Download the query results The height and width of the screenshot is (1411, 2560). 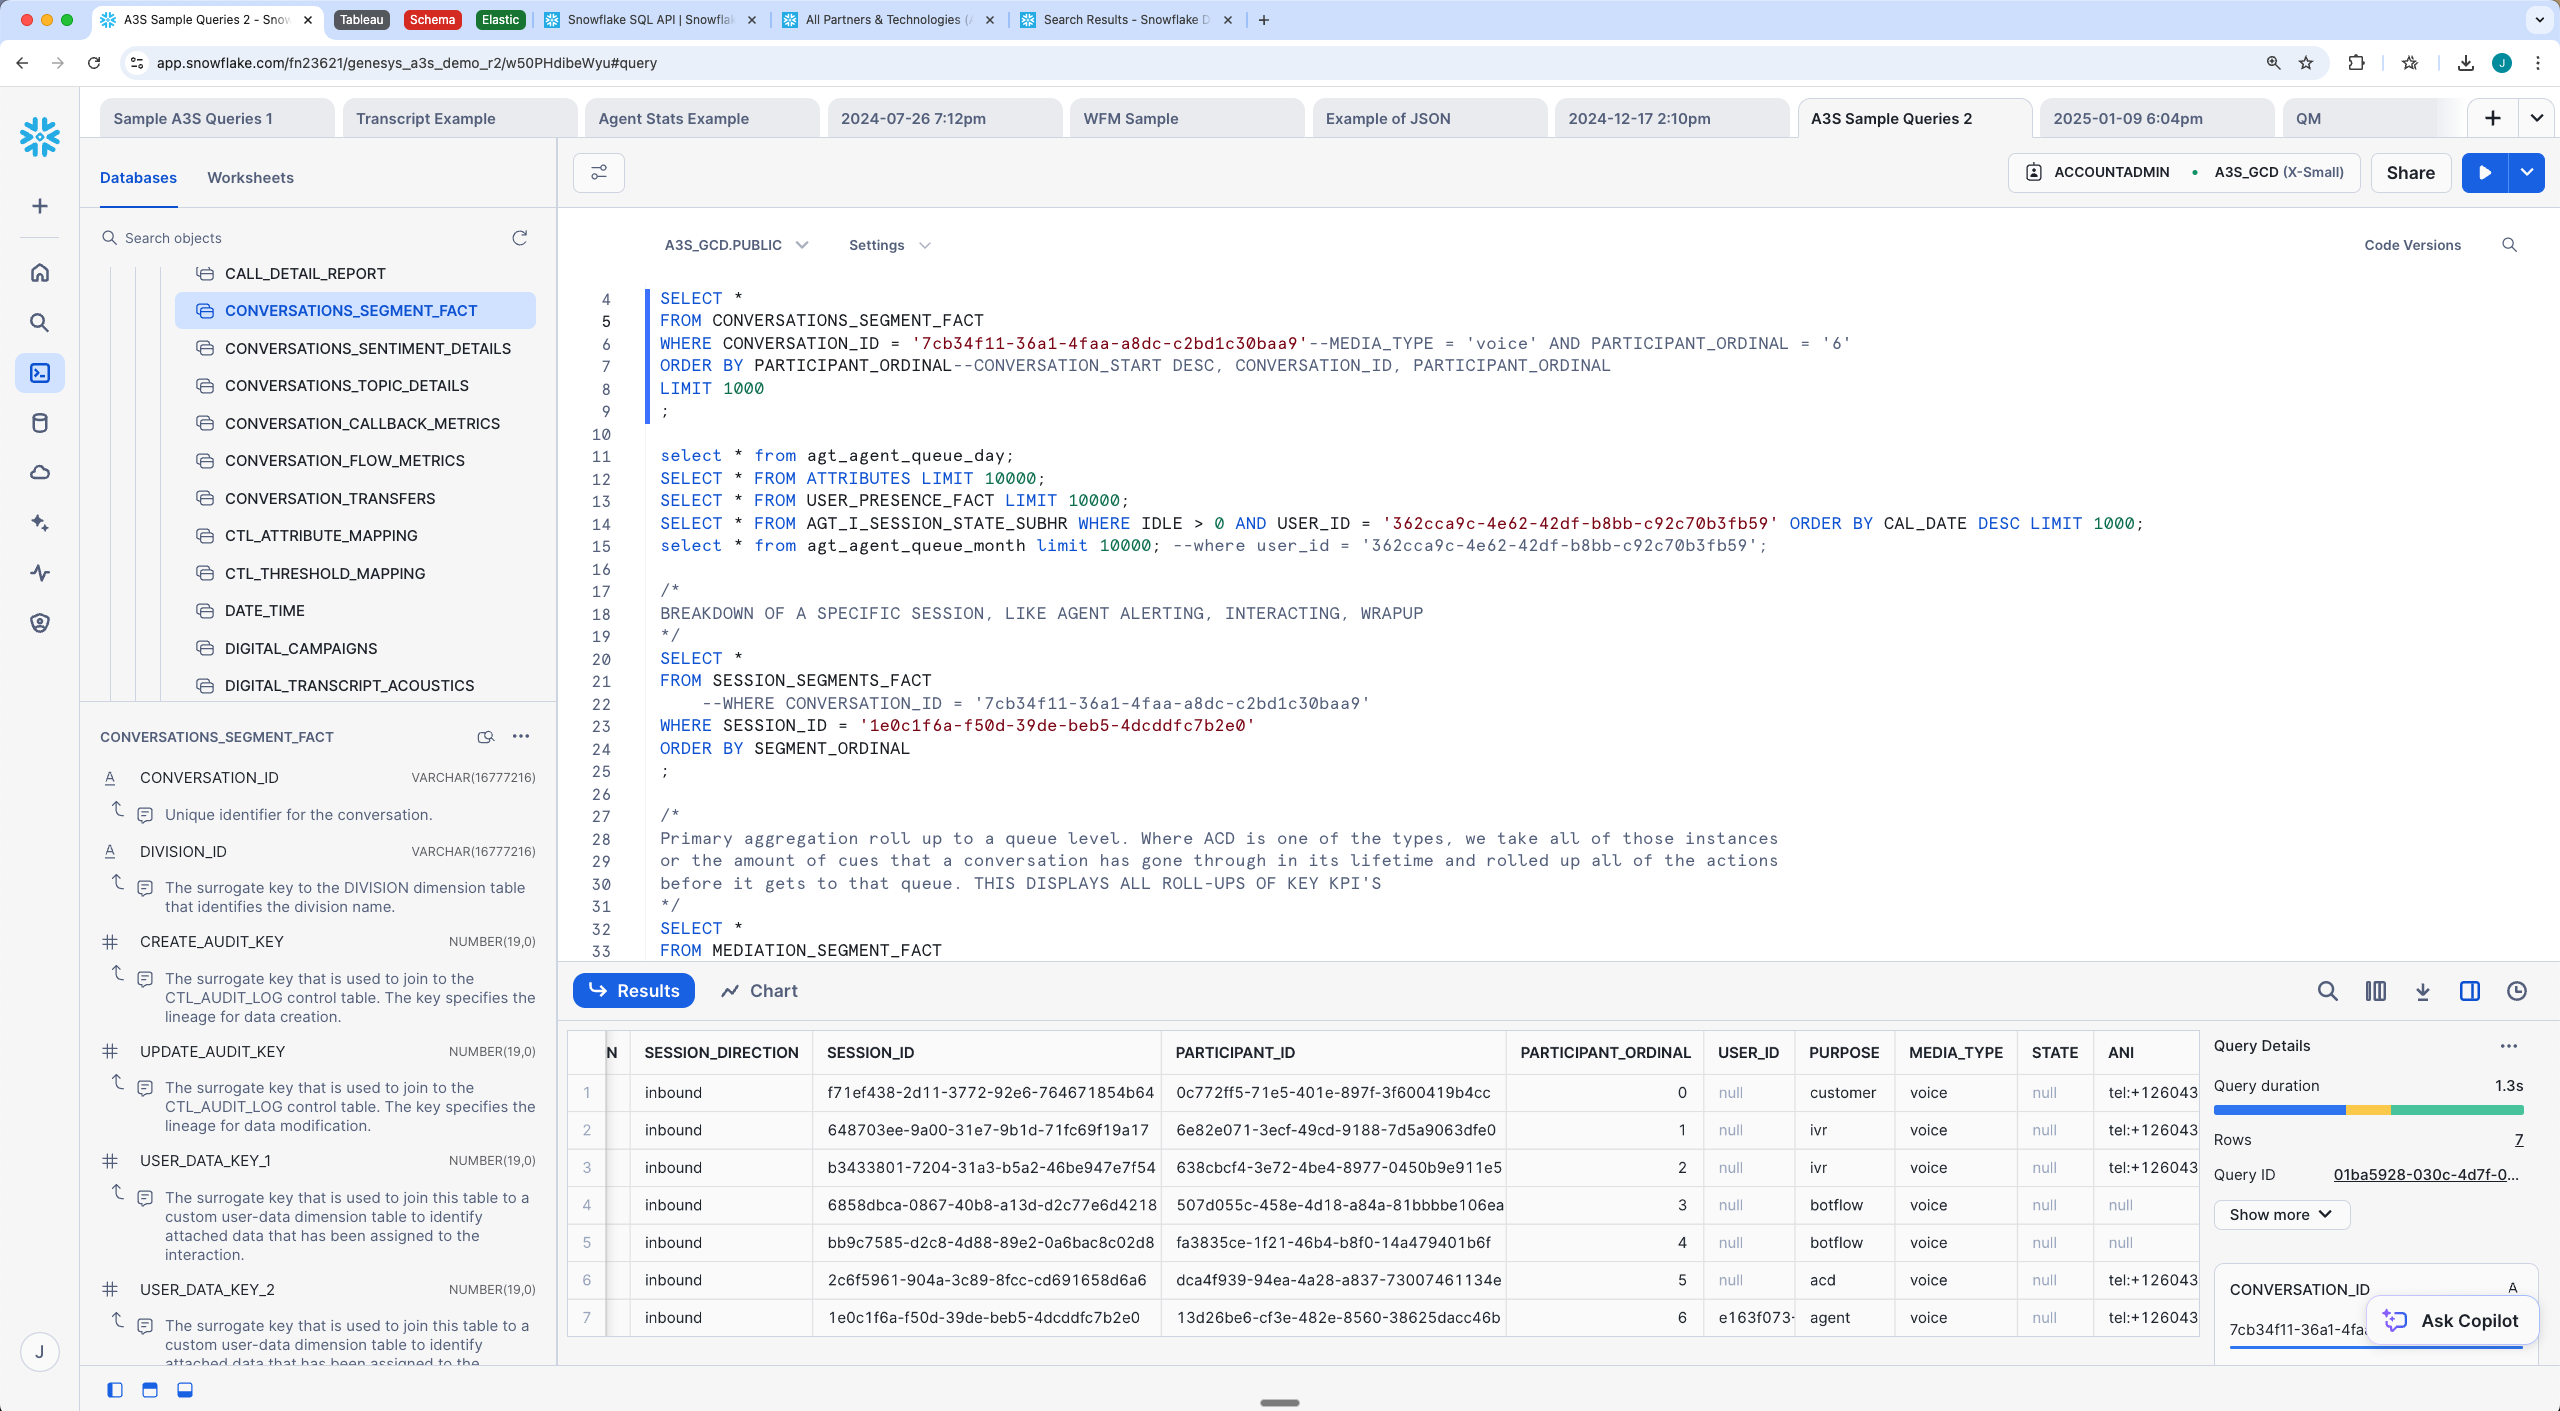tap(2423, 990)
